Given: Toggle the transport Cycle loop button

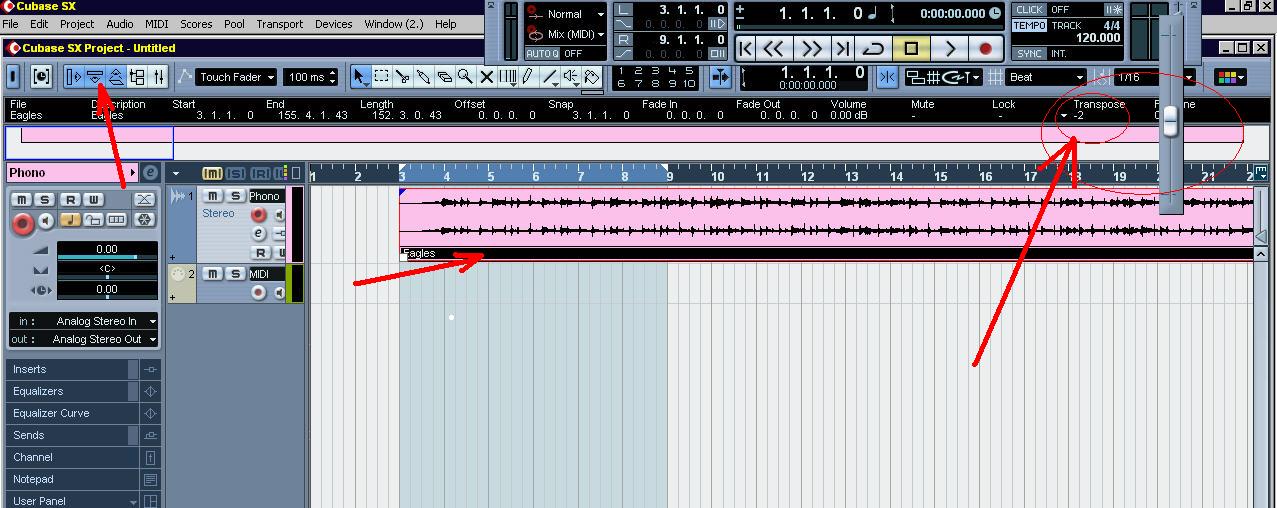Looking at the screenshot, I should pos(874,48).
